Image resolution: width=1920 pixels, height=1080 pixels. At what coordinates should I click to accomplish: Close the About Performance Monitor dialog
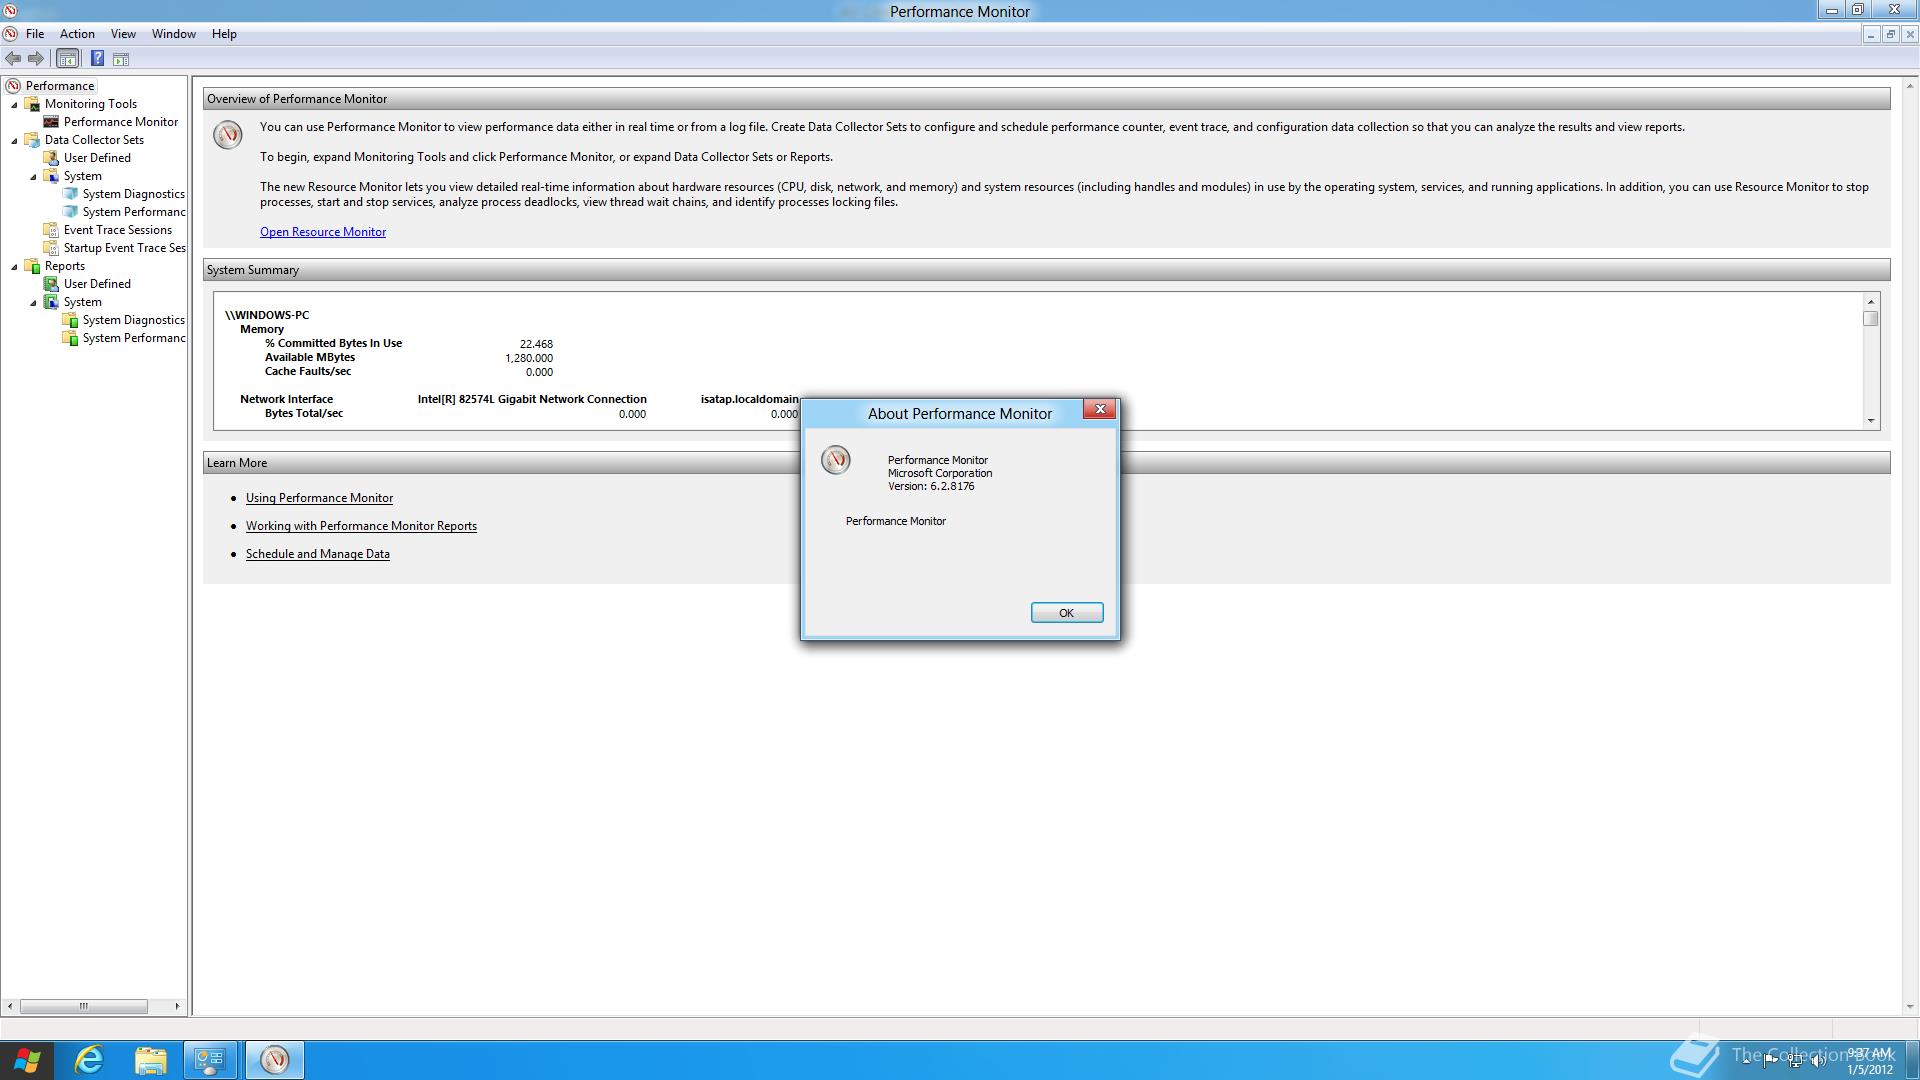[x=1100, y=409]
